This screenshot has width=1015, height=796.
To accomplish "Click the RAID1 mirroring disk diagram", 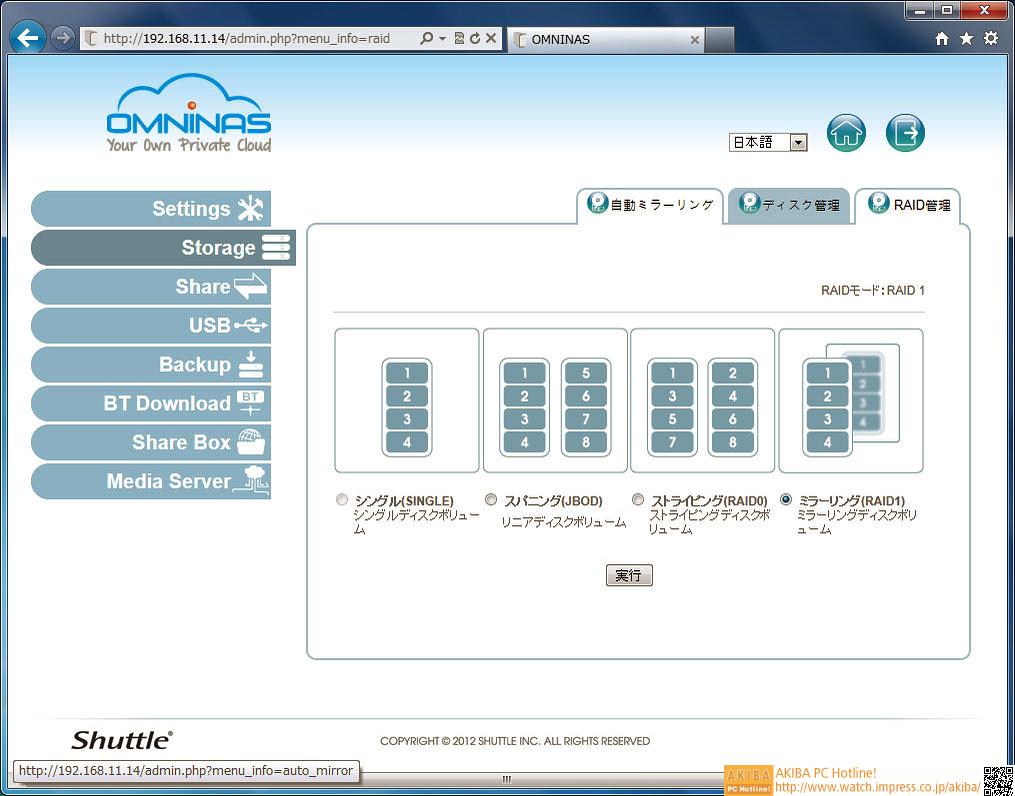I will [850, 400].
